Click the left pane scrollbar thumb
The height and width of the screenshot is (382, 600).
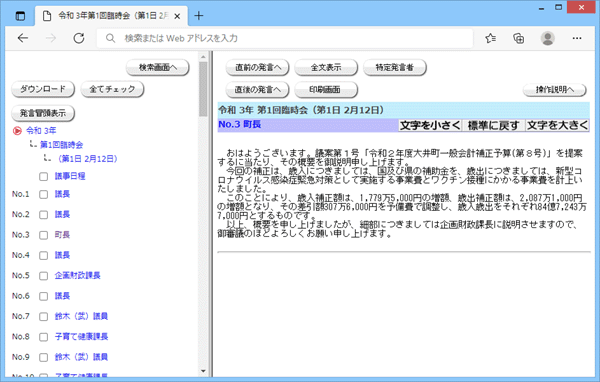(203, 89)
